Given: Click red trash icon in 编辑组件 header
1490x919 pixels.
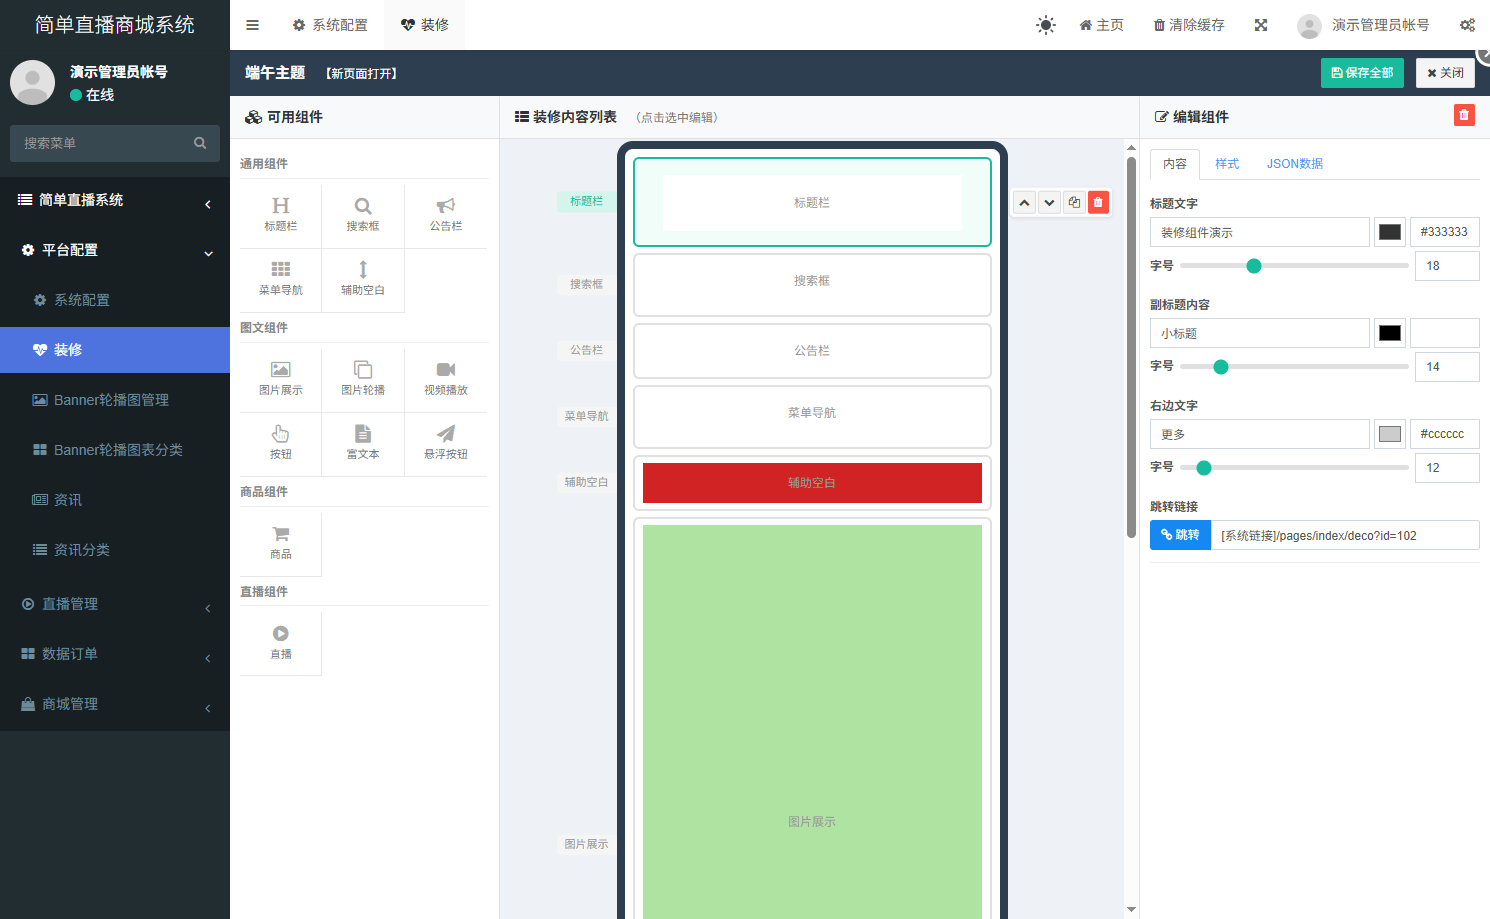Looking at the screenshot, I should (x=1464, y=116).
